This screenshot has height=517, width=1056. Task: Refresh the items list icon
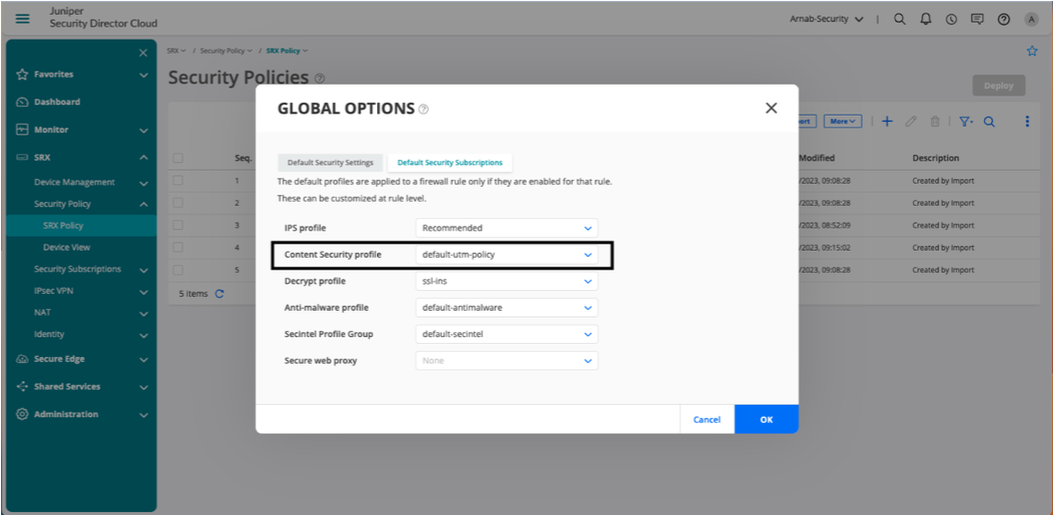[x=220, y=294]
